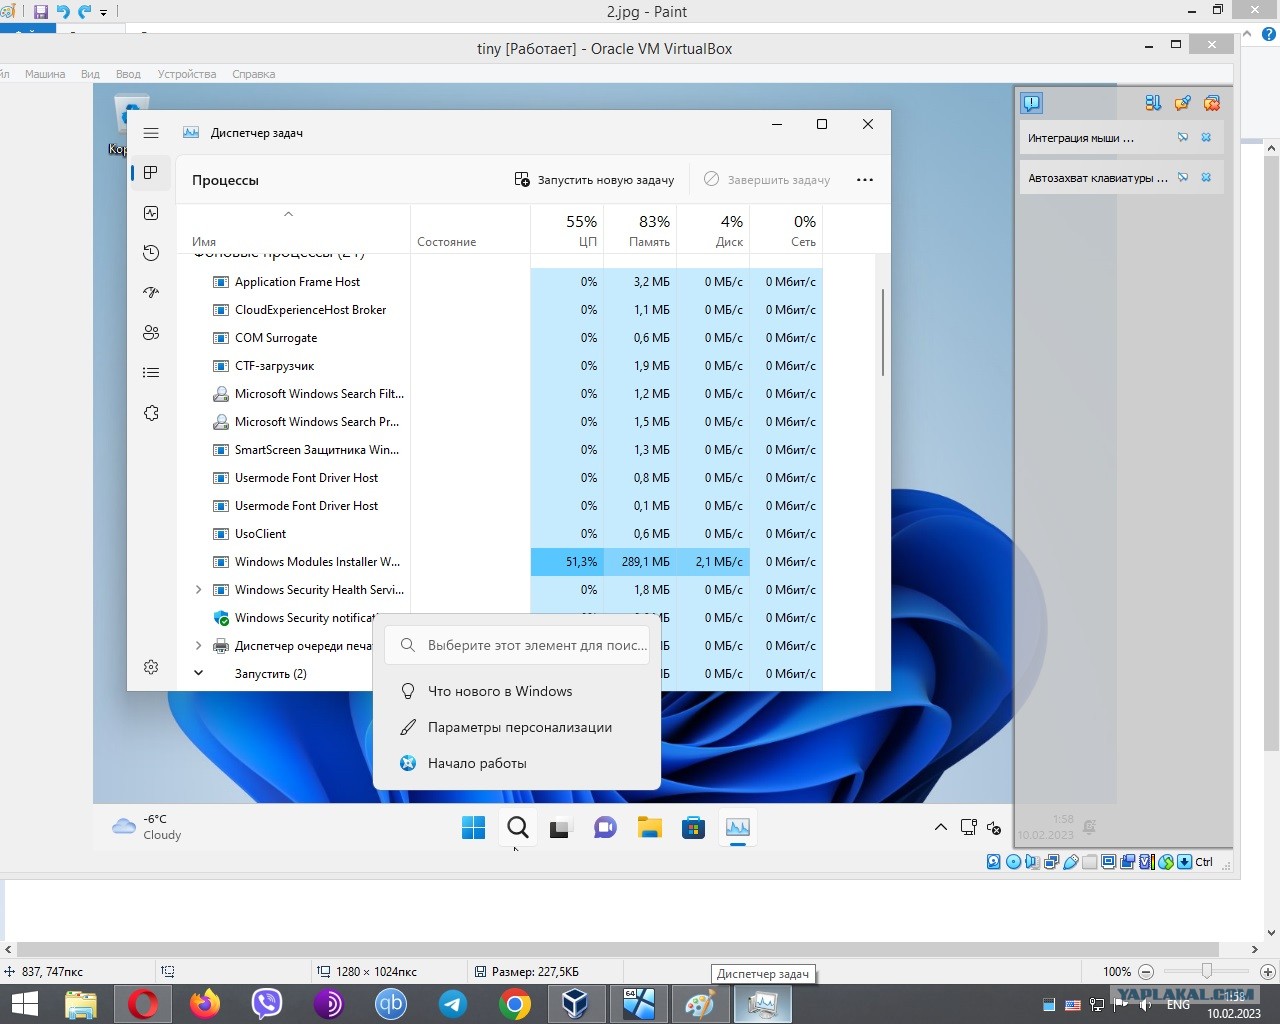1280x1024 pixels.
Task: Open the Машина menu in VirtualBox
Action: pos(45,74)
